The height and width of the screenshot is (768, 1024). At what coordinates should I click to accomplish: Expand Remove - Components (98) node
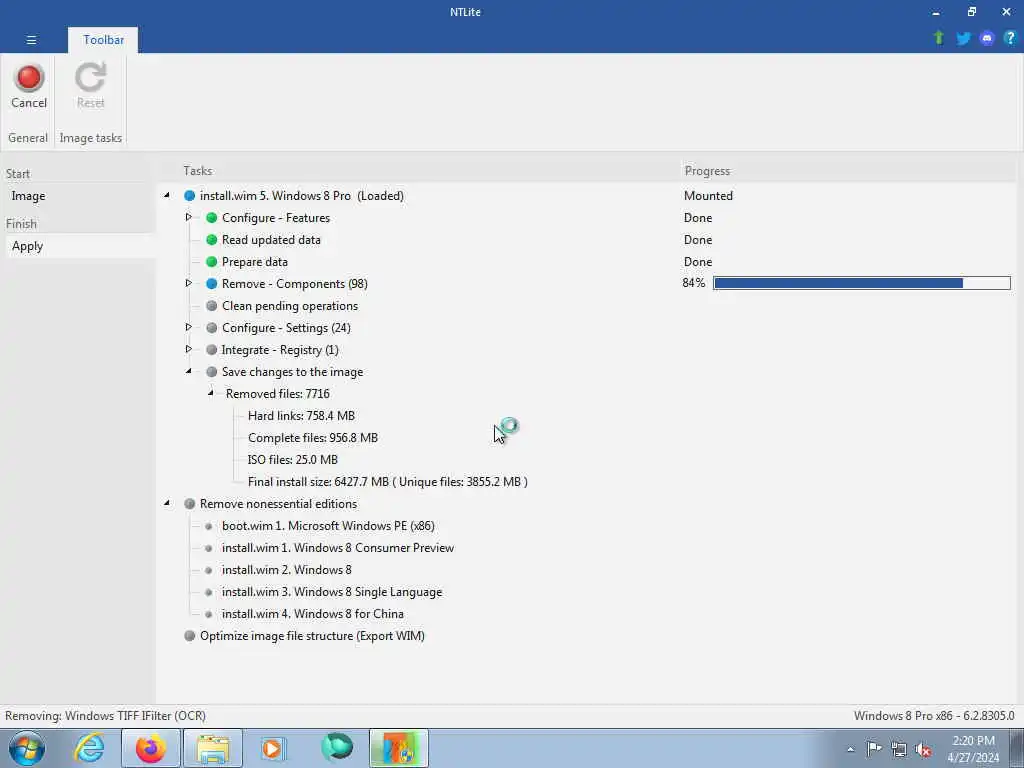pos(189,283)
